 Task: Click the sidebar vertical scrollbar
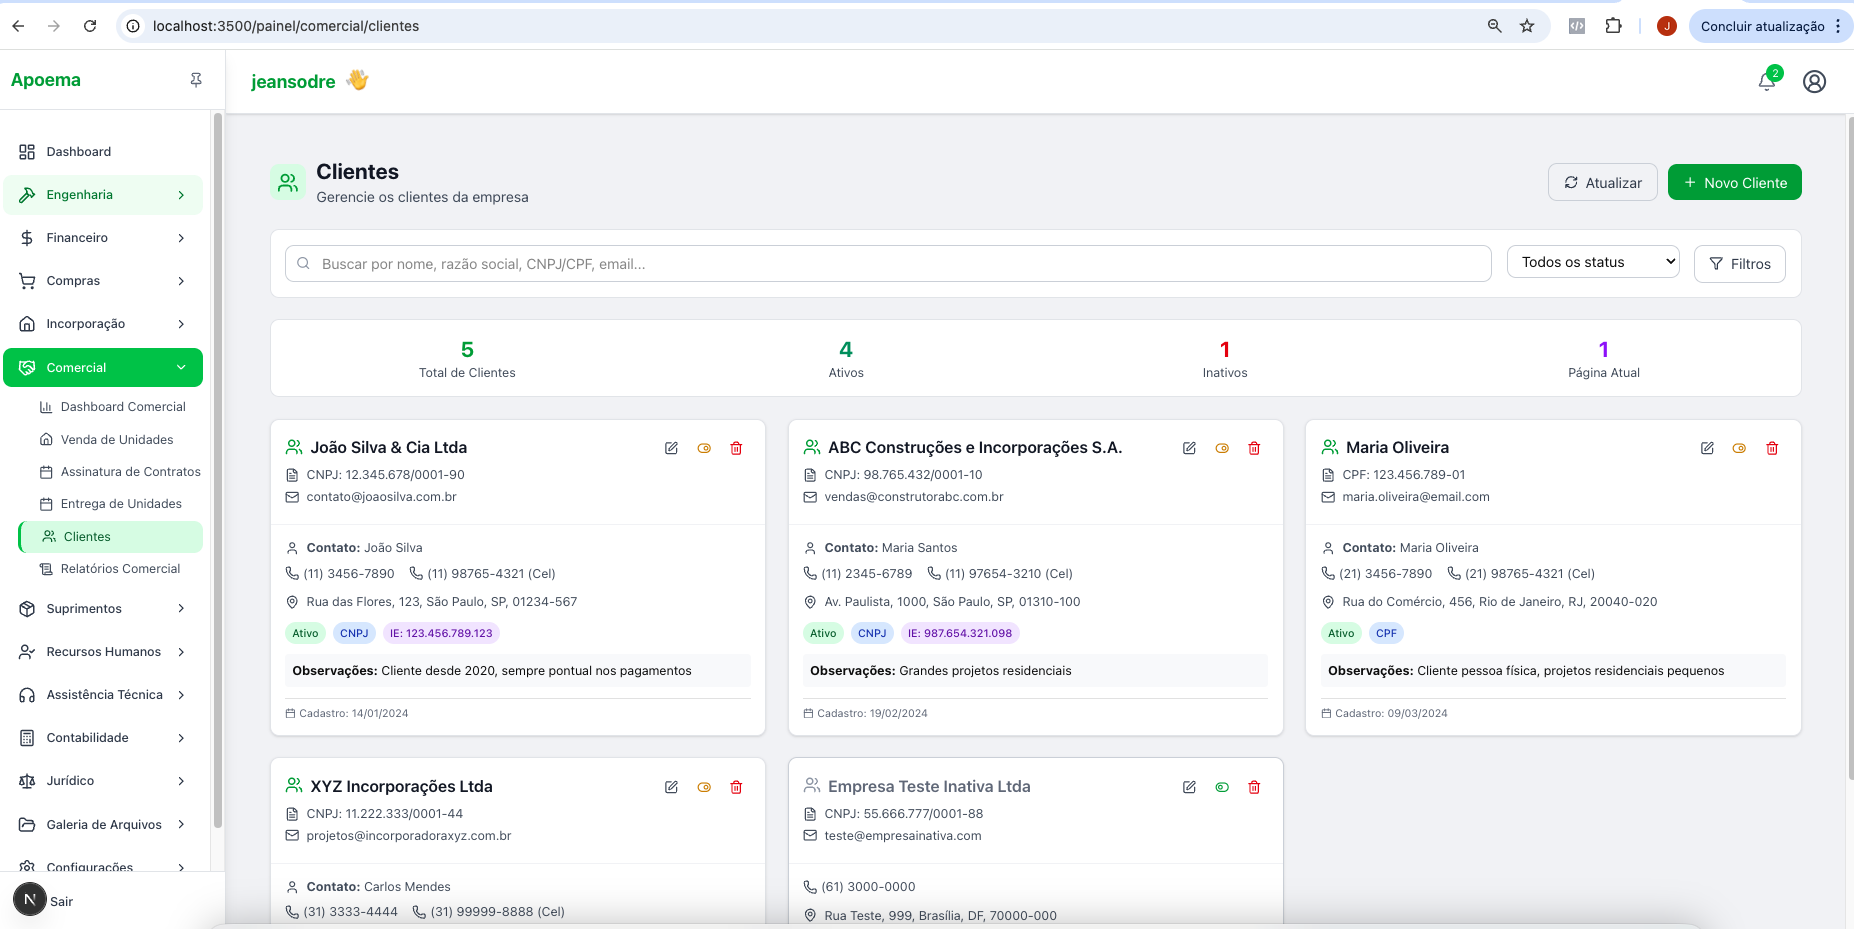[218, 470]
